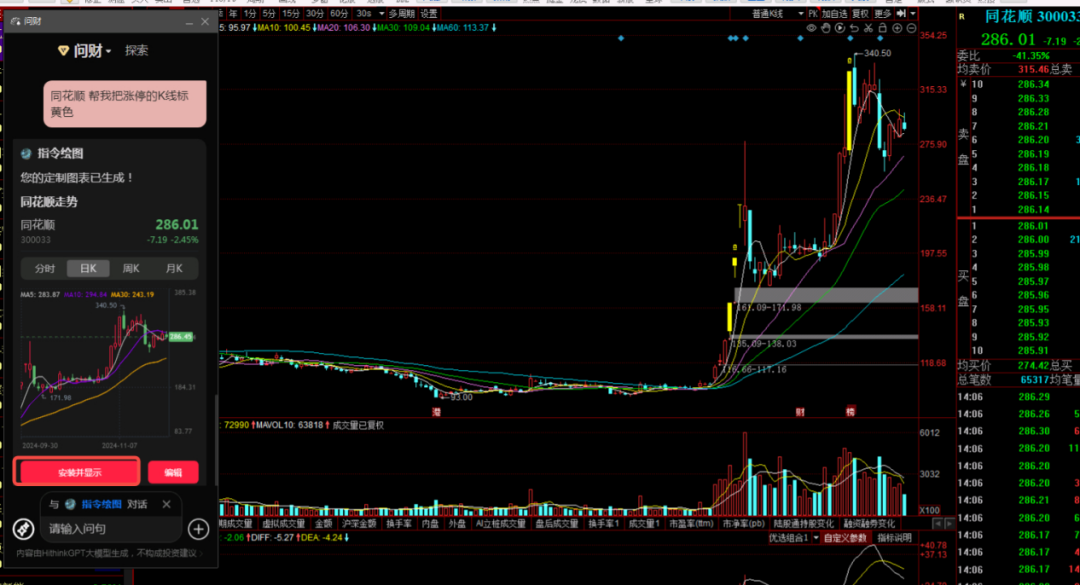Click the 指标说明 button

click(894, 538)
